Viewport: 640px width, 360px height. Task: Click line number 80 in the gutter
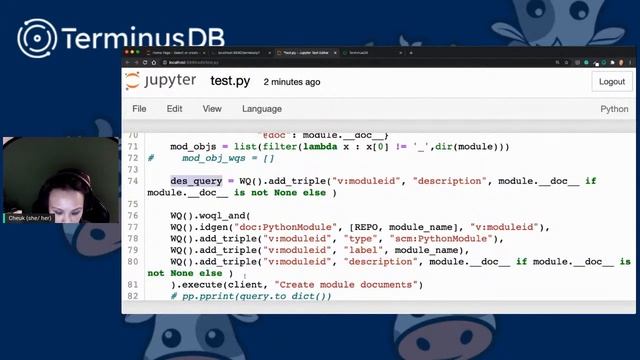click(x=133, y=262)
